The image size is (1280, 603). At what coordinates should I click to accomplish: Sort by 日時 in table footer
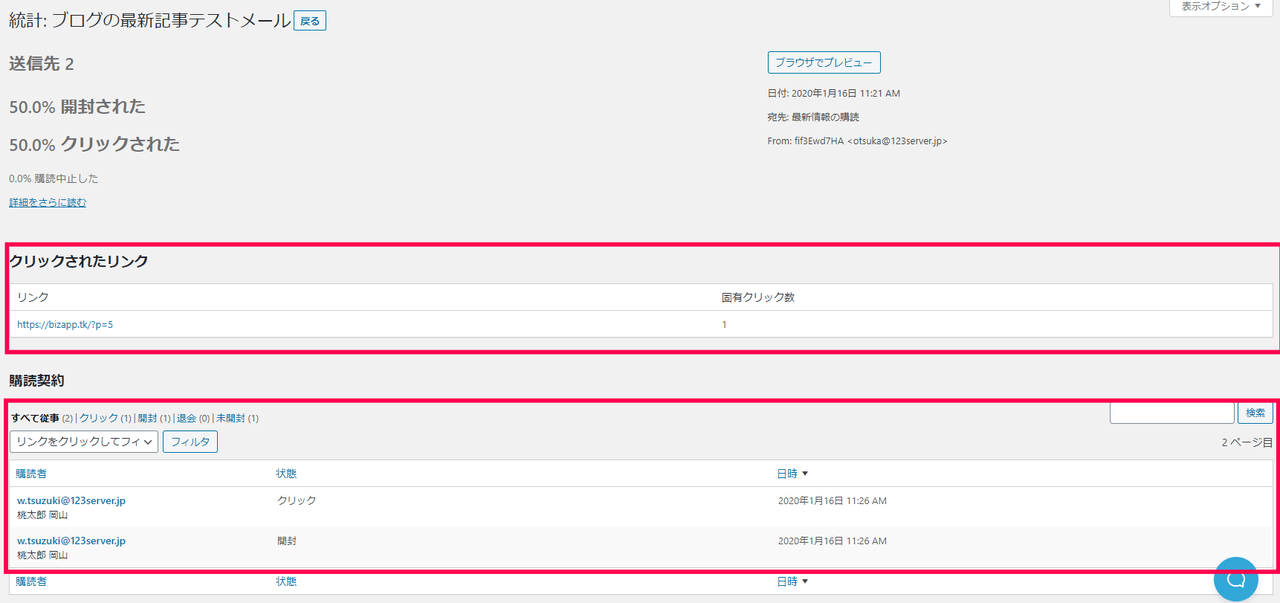[x=792, y=581]
